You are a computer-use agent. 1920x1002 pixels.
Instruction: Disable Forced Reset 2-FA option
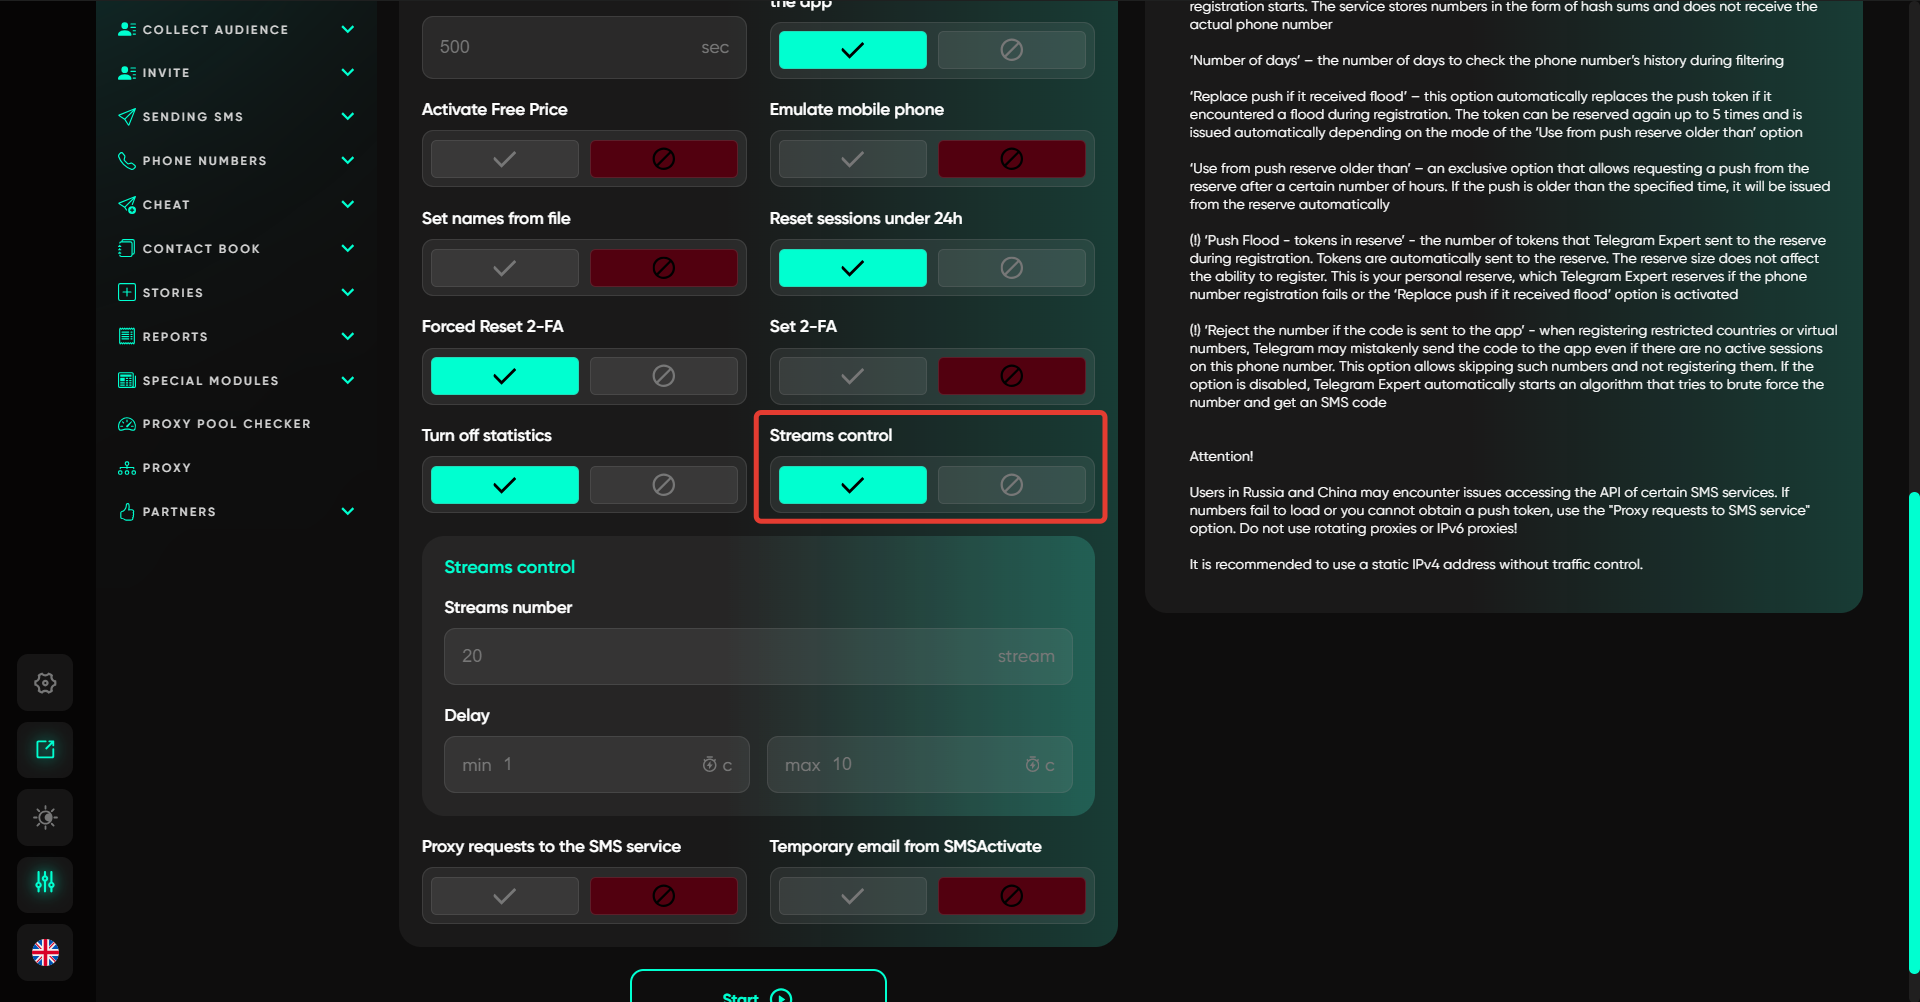663,376
